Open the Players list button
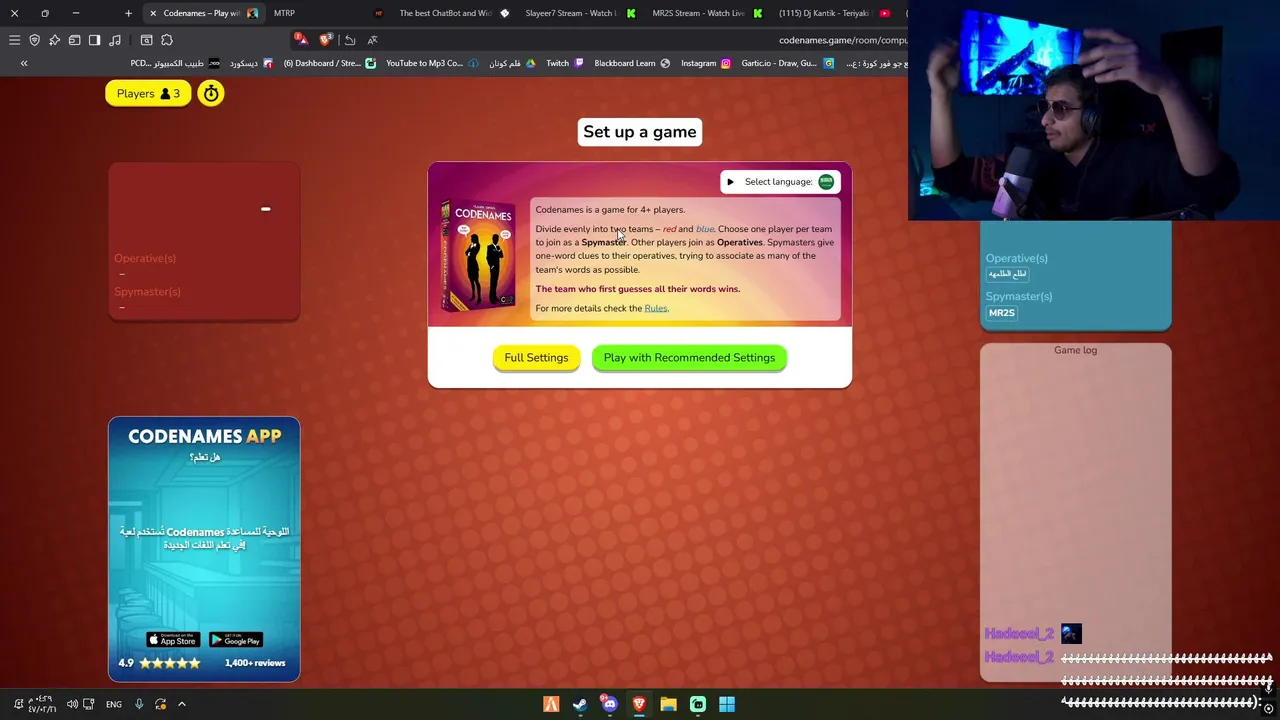 pyautogui.click(x=148, y=93)
